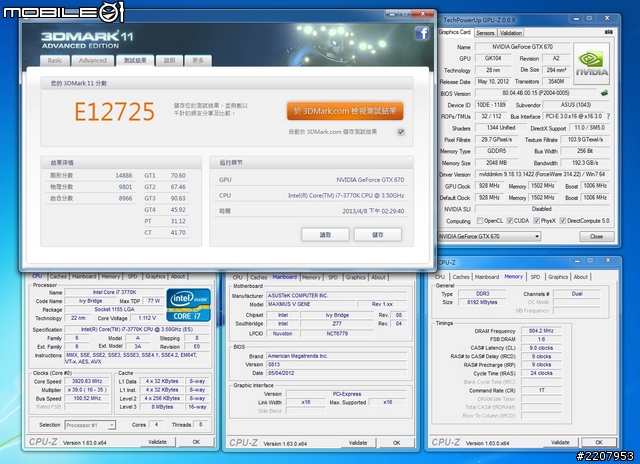Click the MAXIMUS V GENE model field
The width and height of the screenshot is (640, 464).
click(311, 304)
